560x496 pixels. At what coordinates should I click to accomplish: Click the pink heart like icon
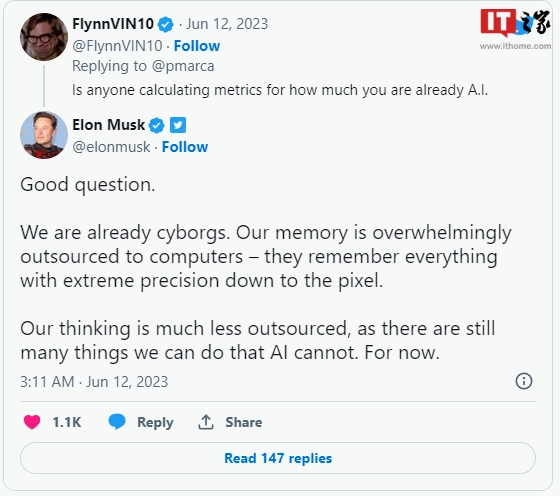point(32,422)
